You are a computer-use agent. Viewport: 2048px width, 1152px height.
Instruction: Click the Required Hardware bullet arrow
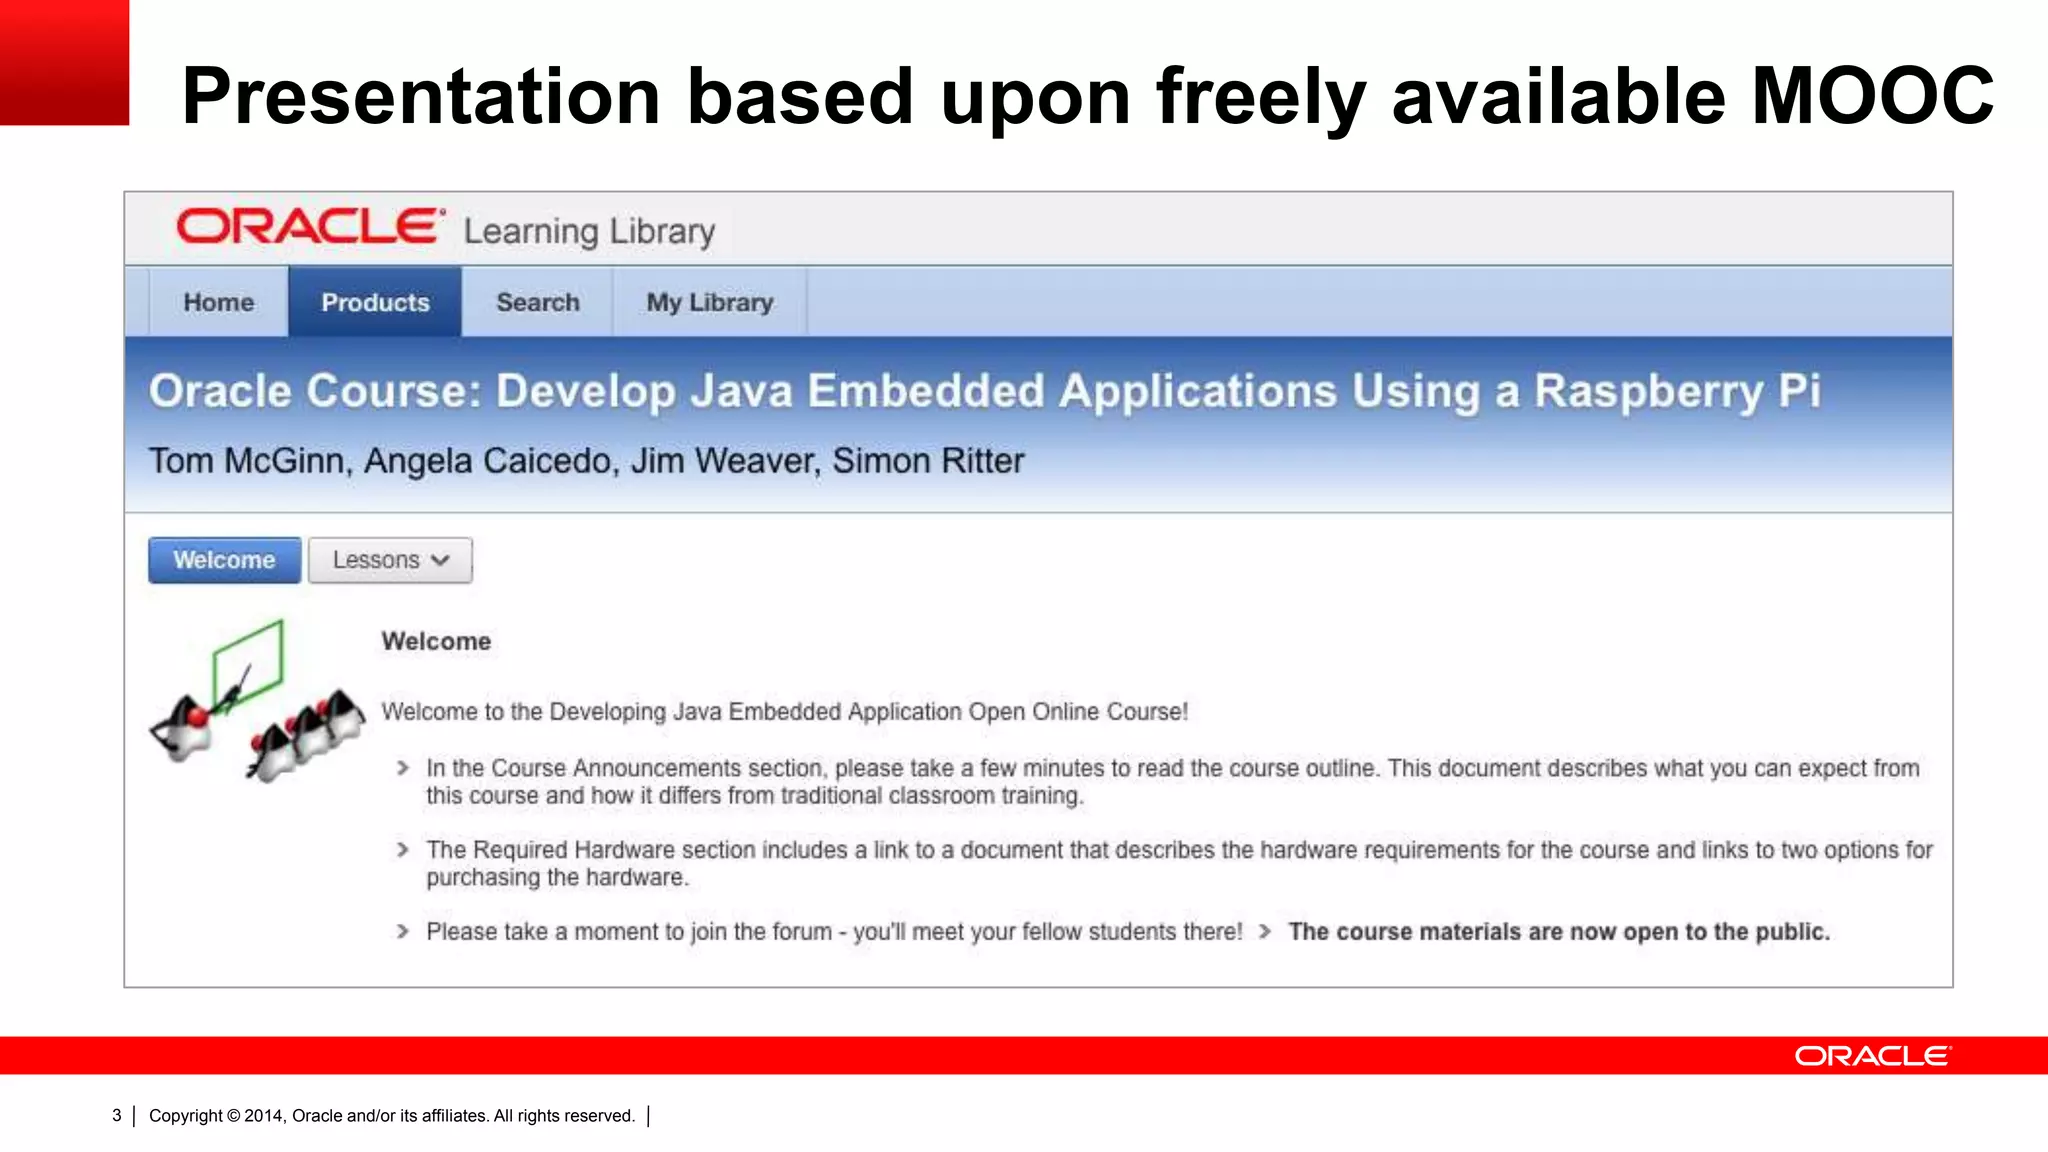point(403,850)
